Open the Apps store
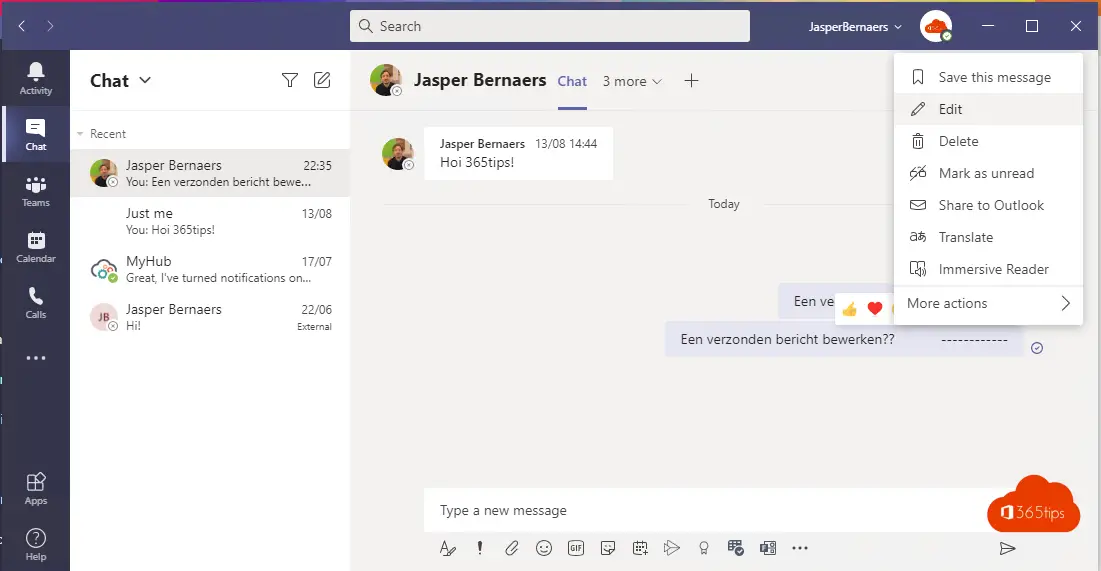Image resolution: width=1101 pixels, height=571 pixels. point(36,489)
